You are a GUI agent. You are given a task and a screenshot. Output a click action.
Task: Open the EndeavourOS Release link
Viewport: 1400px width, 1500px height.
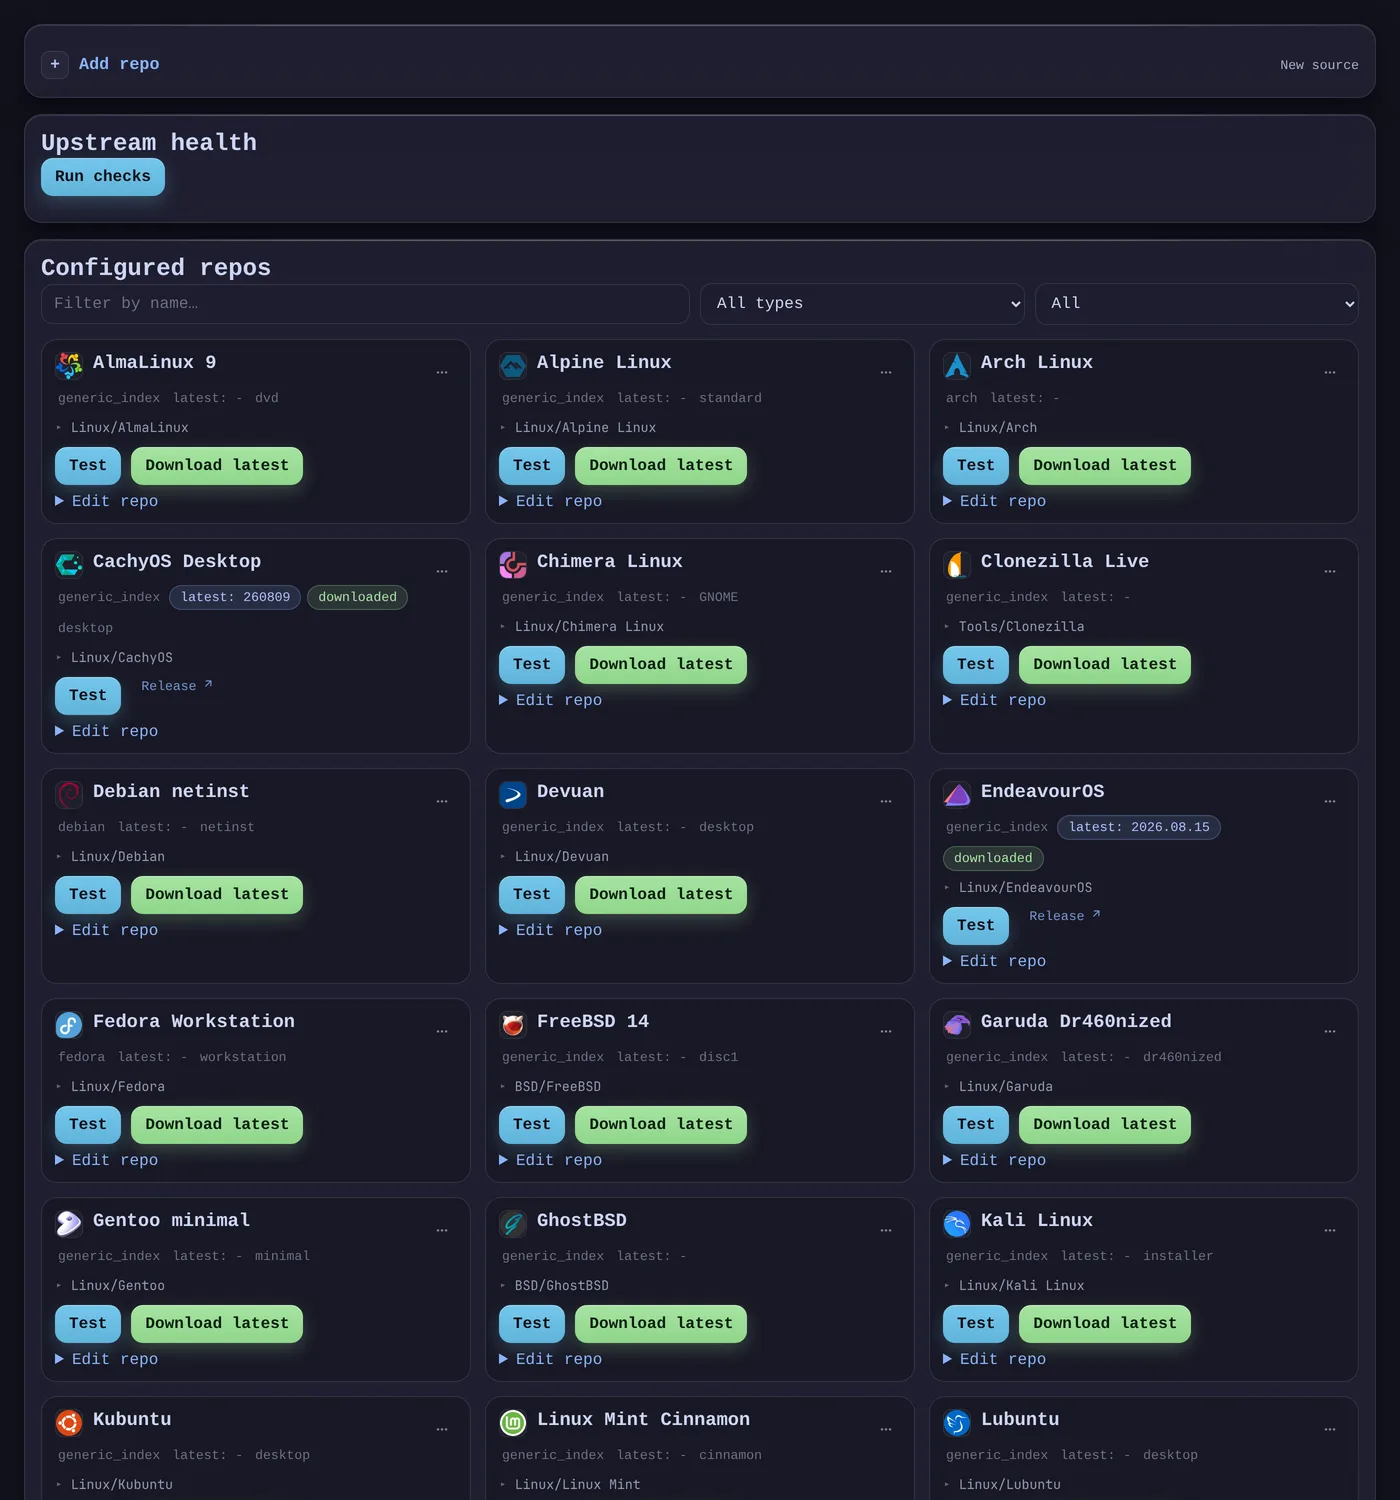(1064, 916)
